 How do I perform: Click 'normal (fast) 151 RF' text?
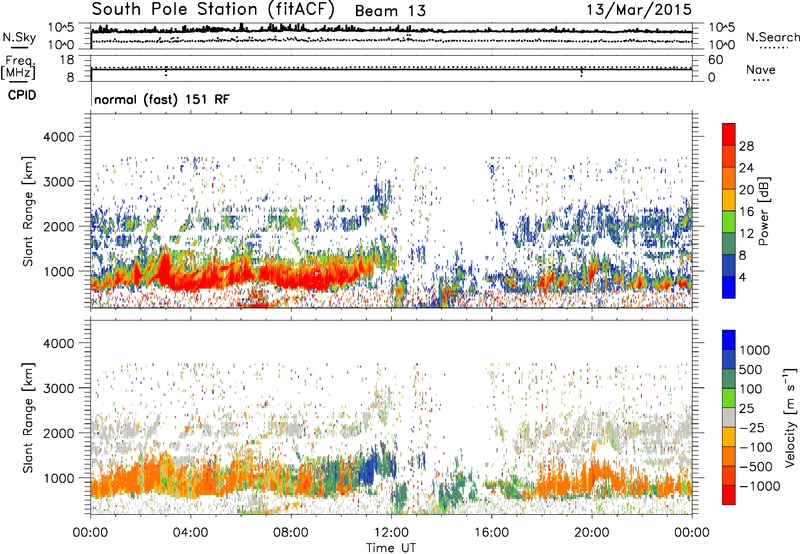[x=162, y=99]
